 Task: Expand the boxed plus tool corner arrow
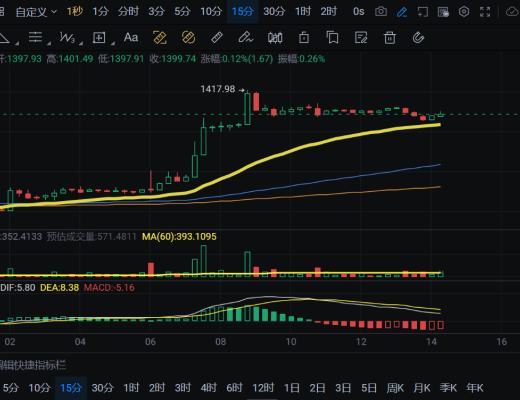coord(113,43)
